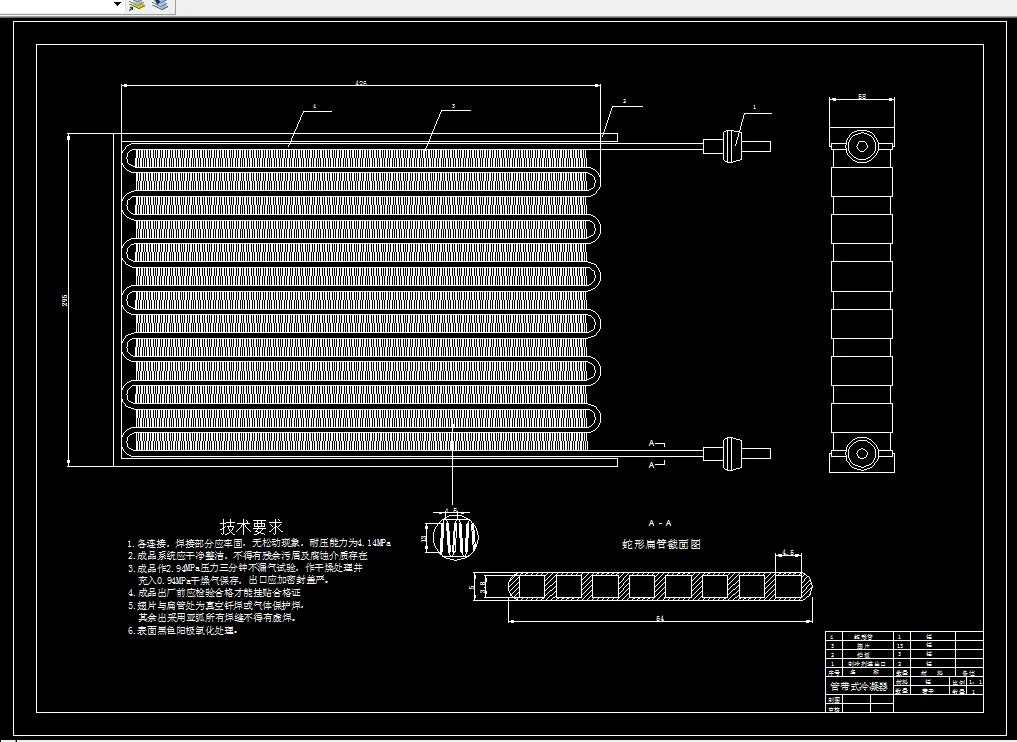The width and height of the screenshot is (1017, 742).
Task: Select the 295 height dimension on left
Action: point(64,300)
